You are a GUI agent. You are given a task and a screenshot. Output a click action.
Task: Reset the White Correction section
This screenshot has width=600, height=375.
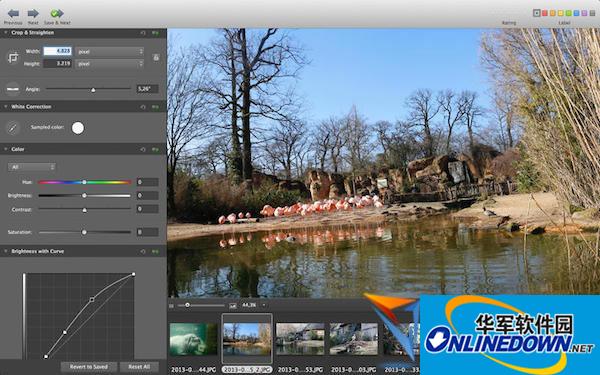143,107
